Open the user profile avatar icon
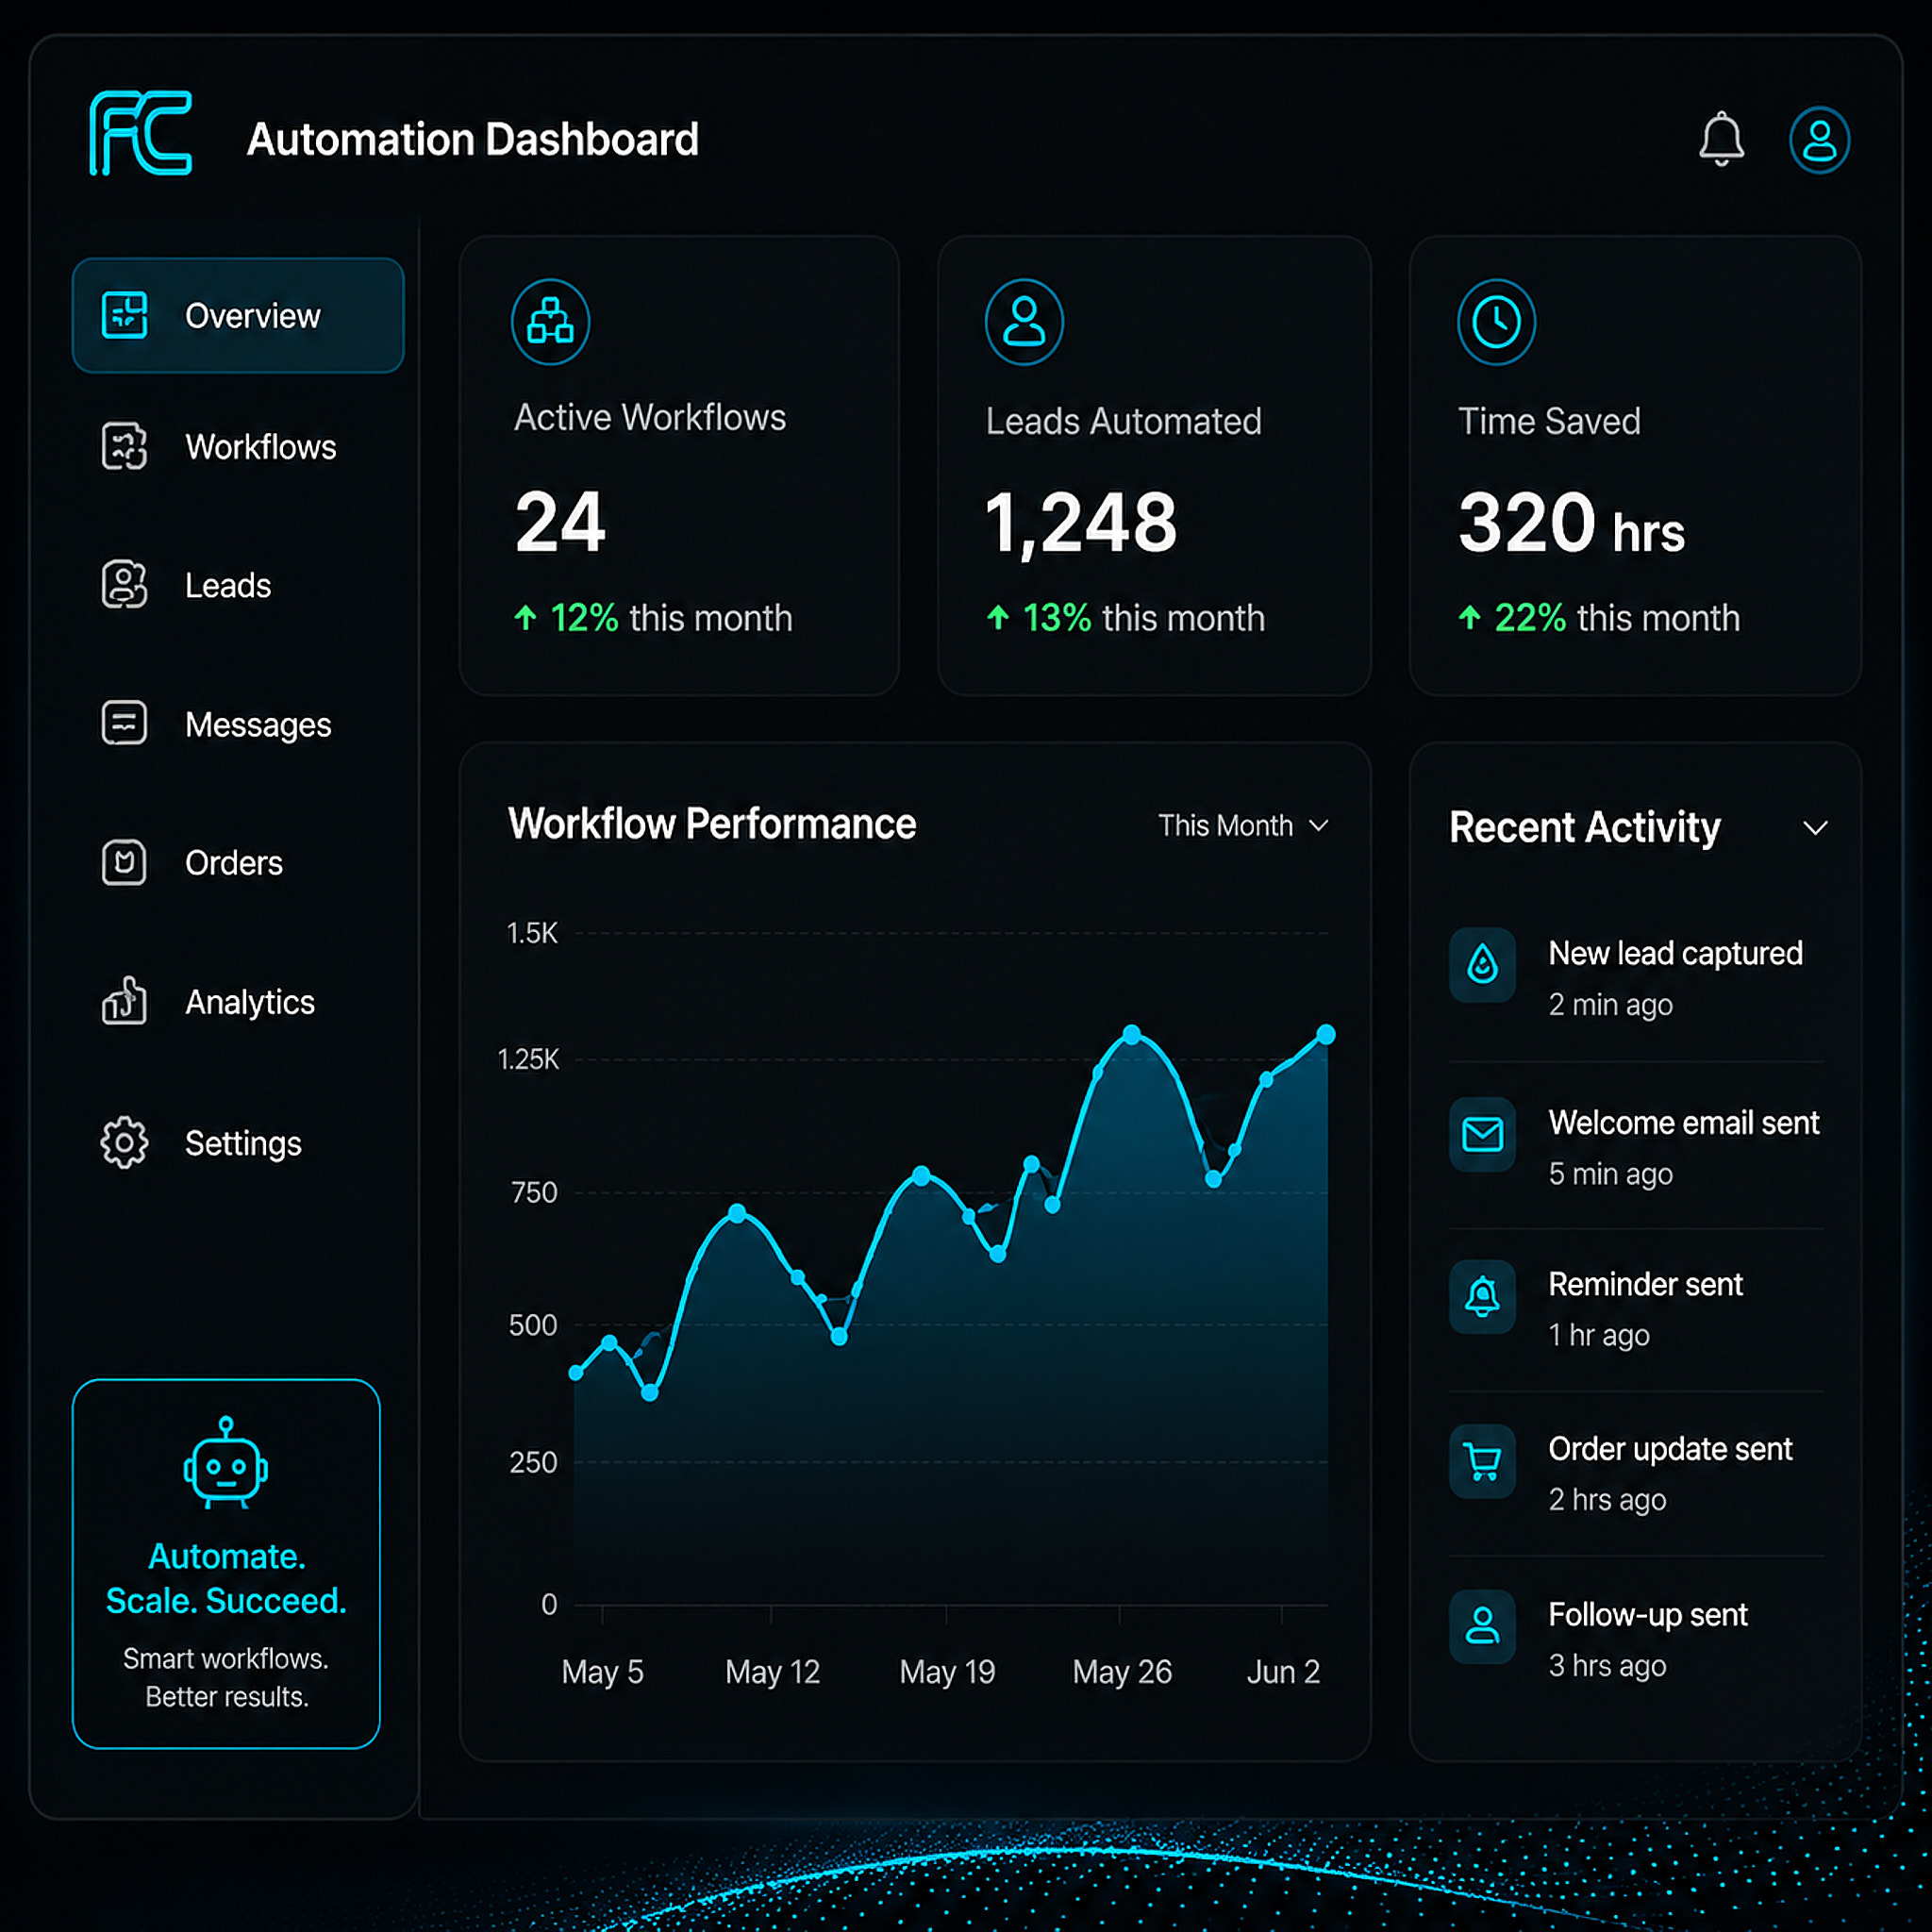 point(1819,140)
